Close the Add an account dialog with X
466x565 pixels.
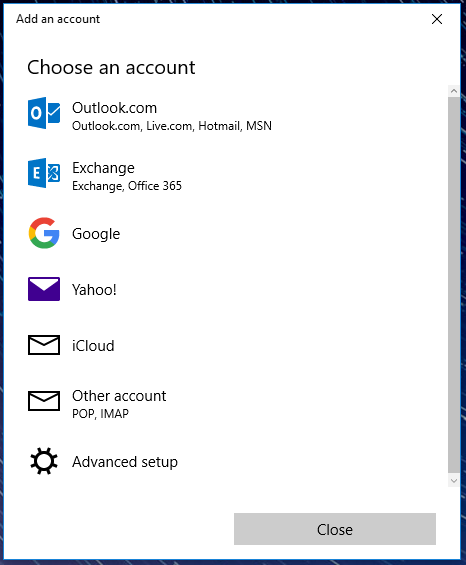point(437,19)
